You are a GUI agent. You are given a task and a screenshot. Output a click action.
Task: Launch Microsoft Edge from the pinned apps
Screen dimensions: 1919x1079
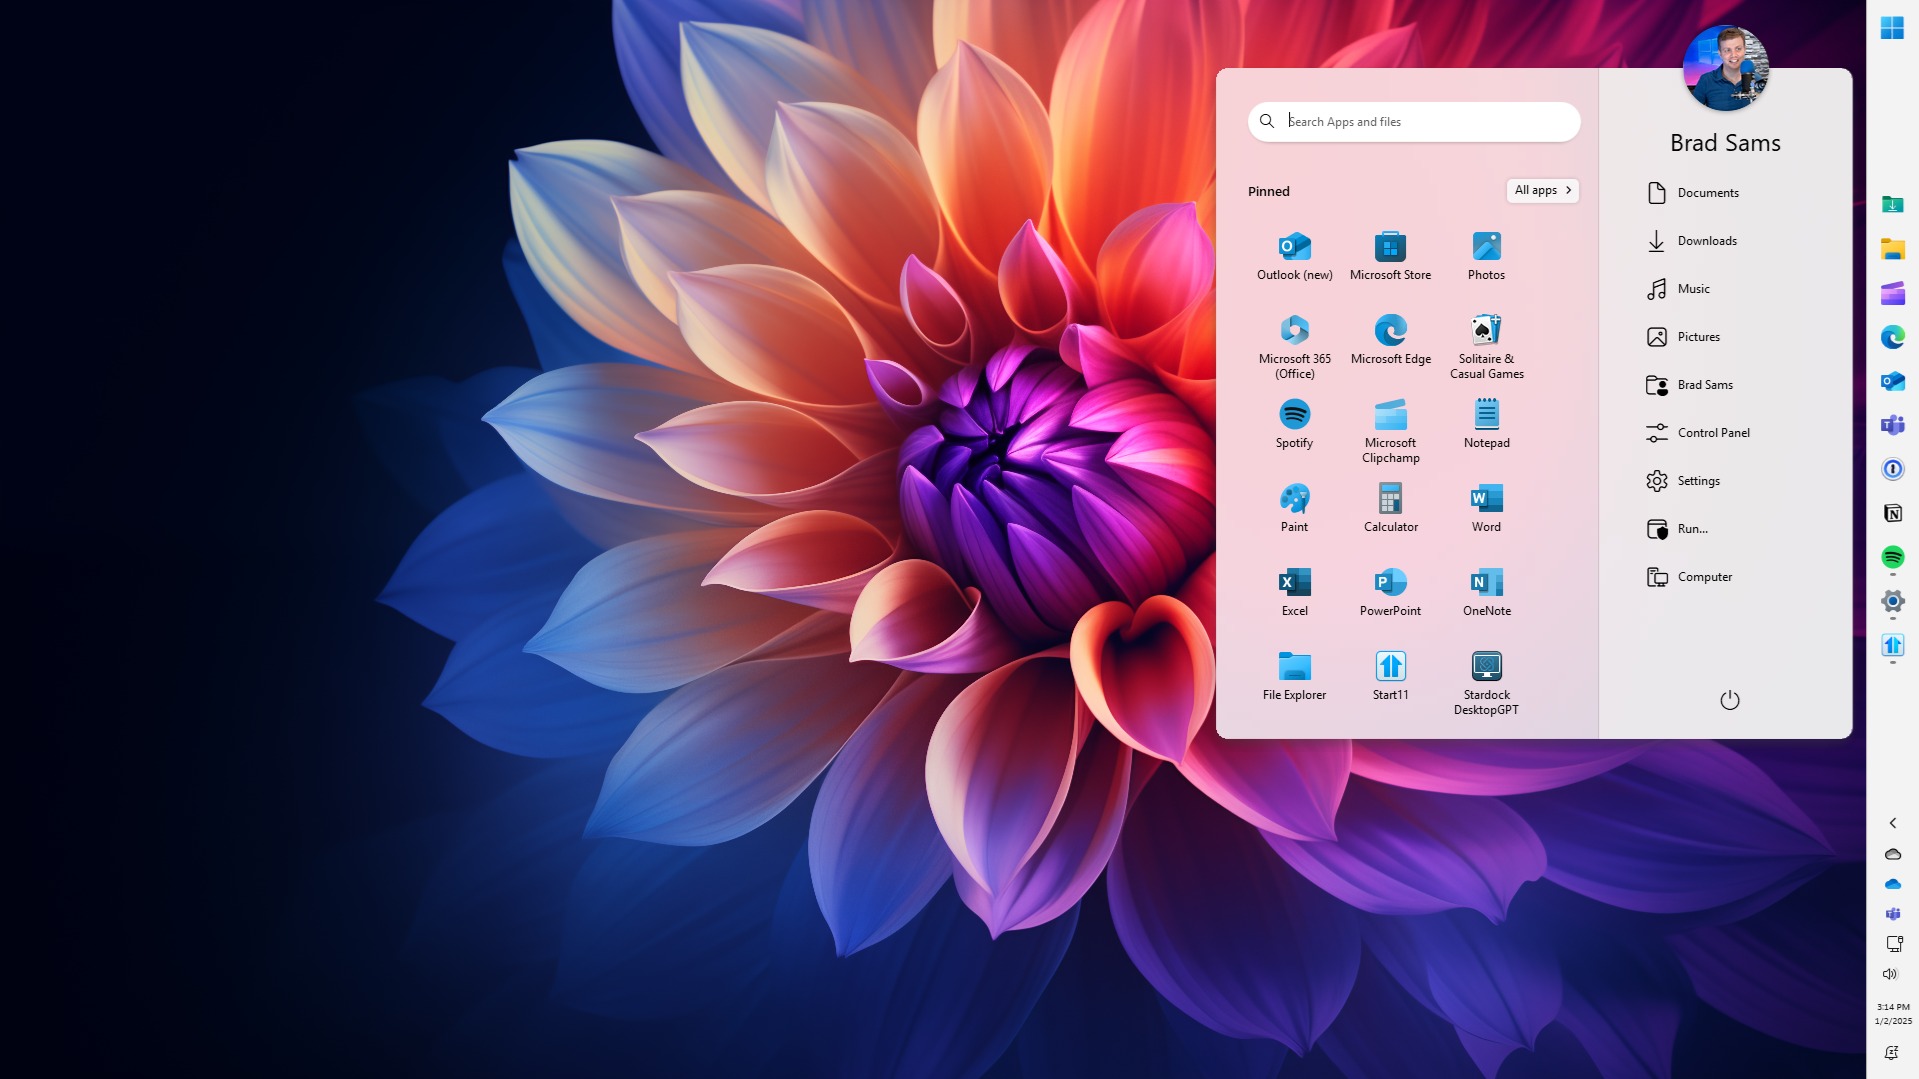tap(1390, 341)
